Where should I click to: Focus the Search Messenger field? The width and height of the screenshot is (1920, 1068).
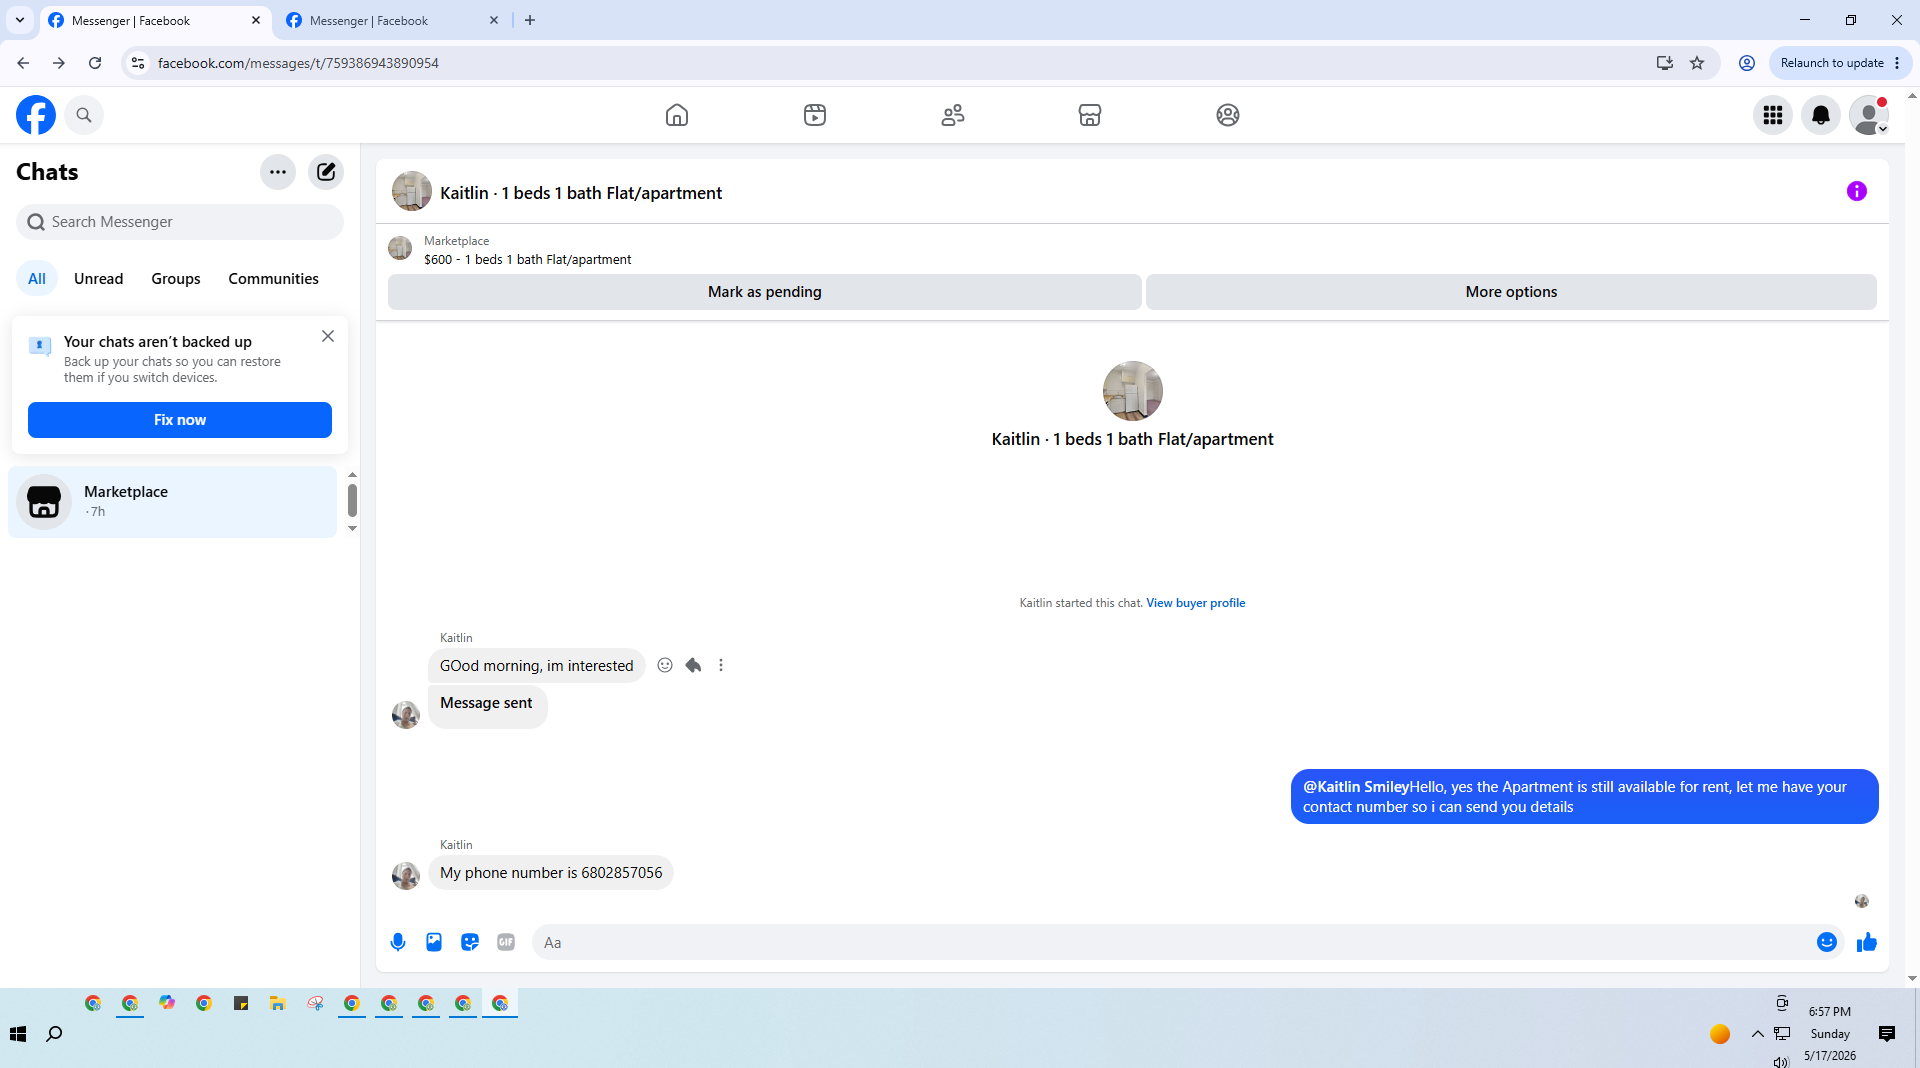coord(180,222)
